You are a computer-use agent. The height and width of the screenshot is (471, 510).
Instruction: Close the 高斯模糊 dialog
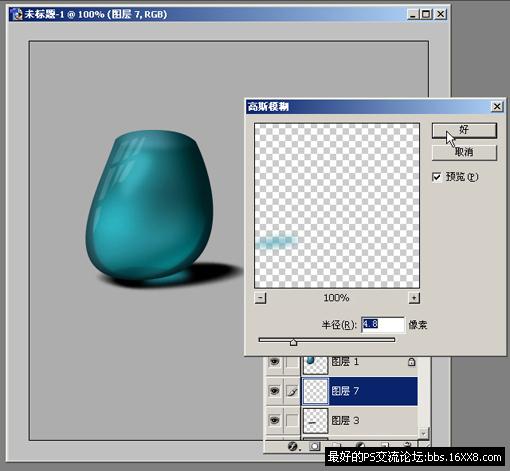tap(497, 106)
